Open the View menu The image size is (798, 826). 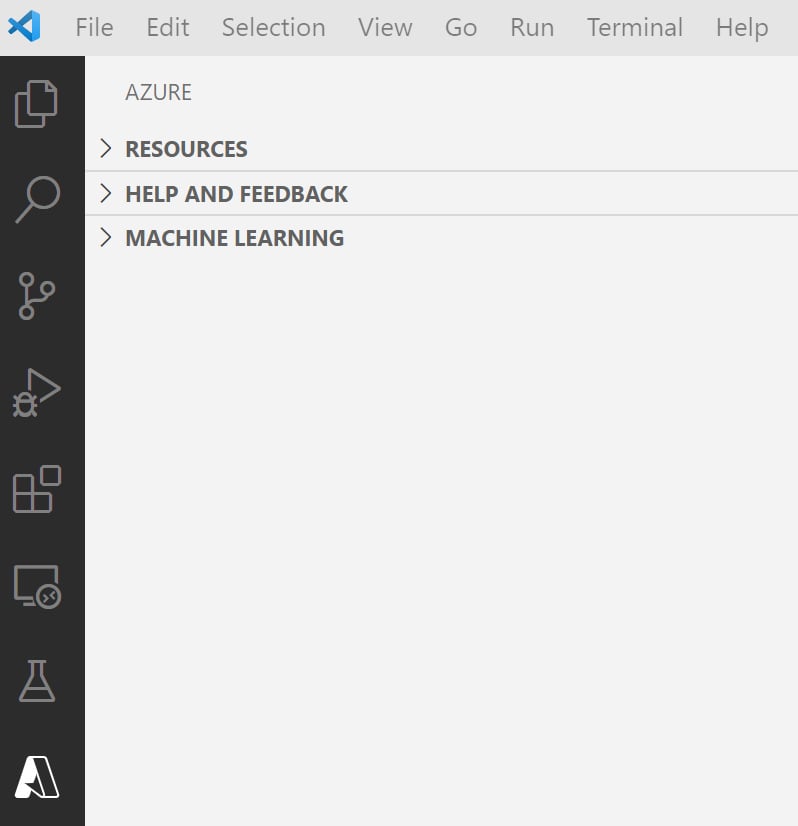[x=385, y=27]
